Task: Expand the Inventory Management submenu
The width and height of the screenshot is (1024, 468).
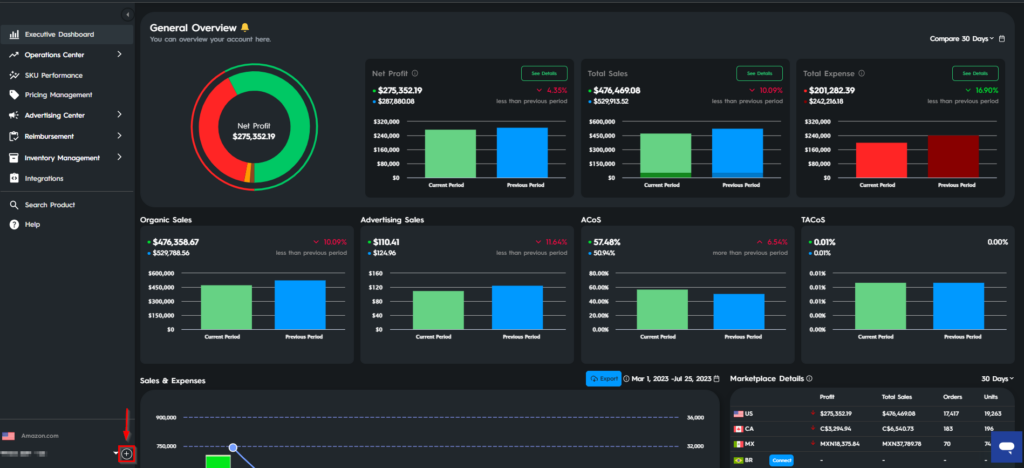Action: coord(119,158)
